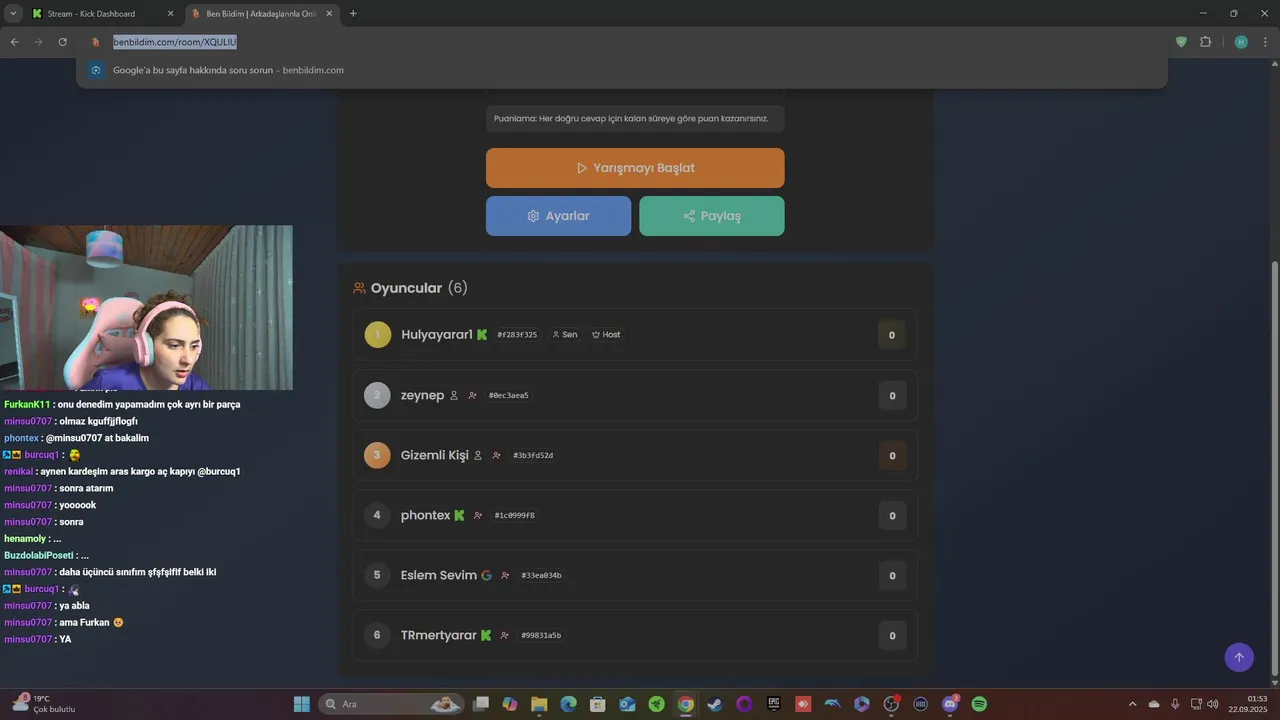Image resolution: width=1280 pixels, height=720 pixels.
Task: Click the Kick logo beside TRmertyarar
Action: pyautogui.click(x=486, y=635)
